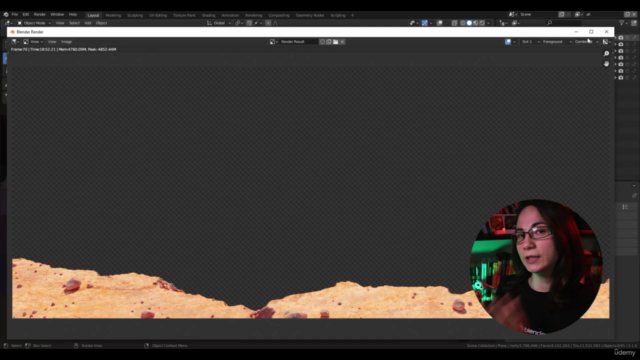Image resolution: width=640 pixels, height=360 pixels.
Task: Toggle X-ray mode in viewport header
Action: point(454,23)
